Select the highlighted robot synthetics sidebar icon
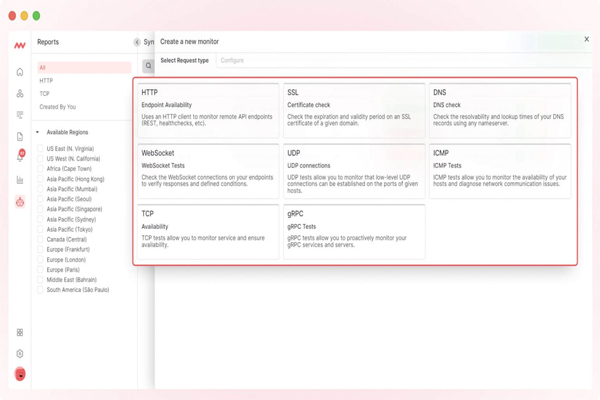This screenshot has width=600, height=400. (20, 202)
